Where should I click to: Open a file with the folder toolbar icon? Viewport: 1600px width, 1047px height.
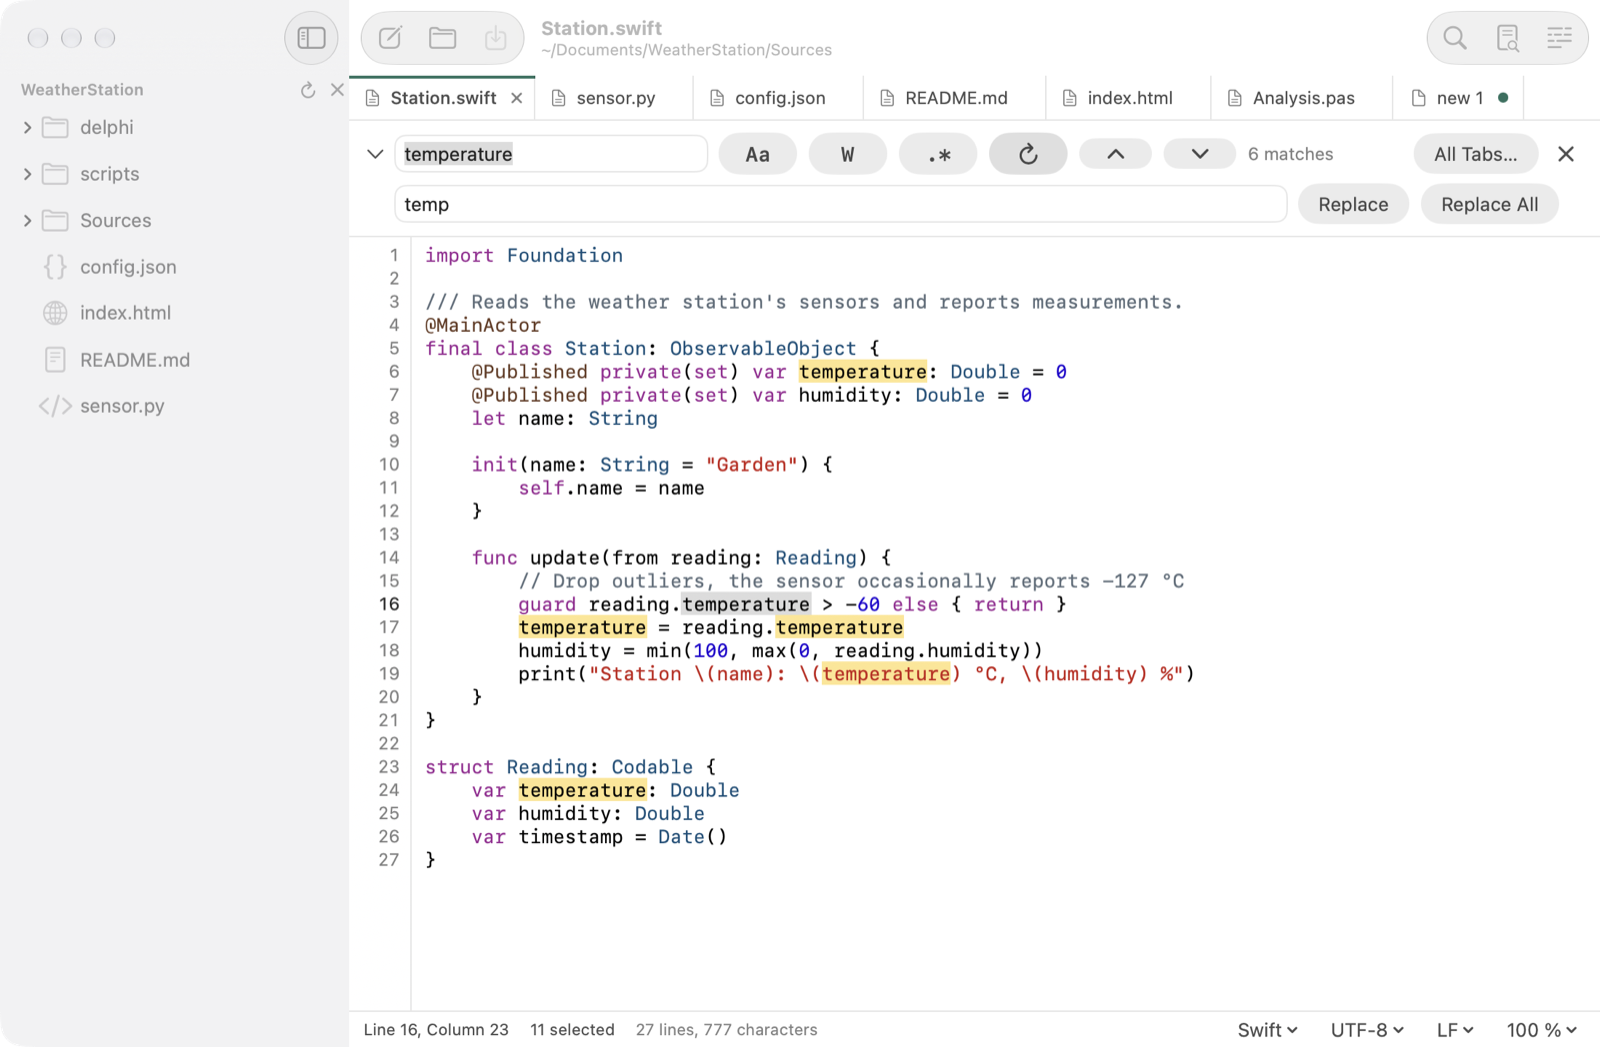coord(443,38)
